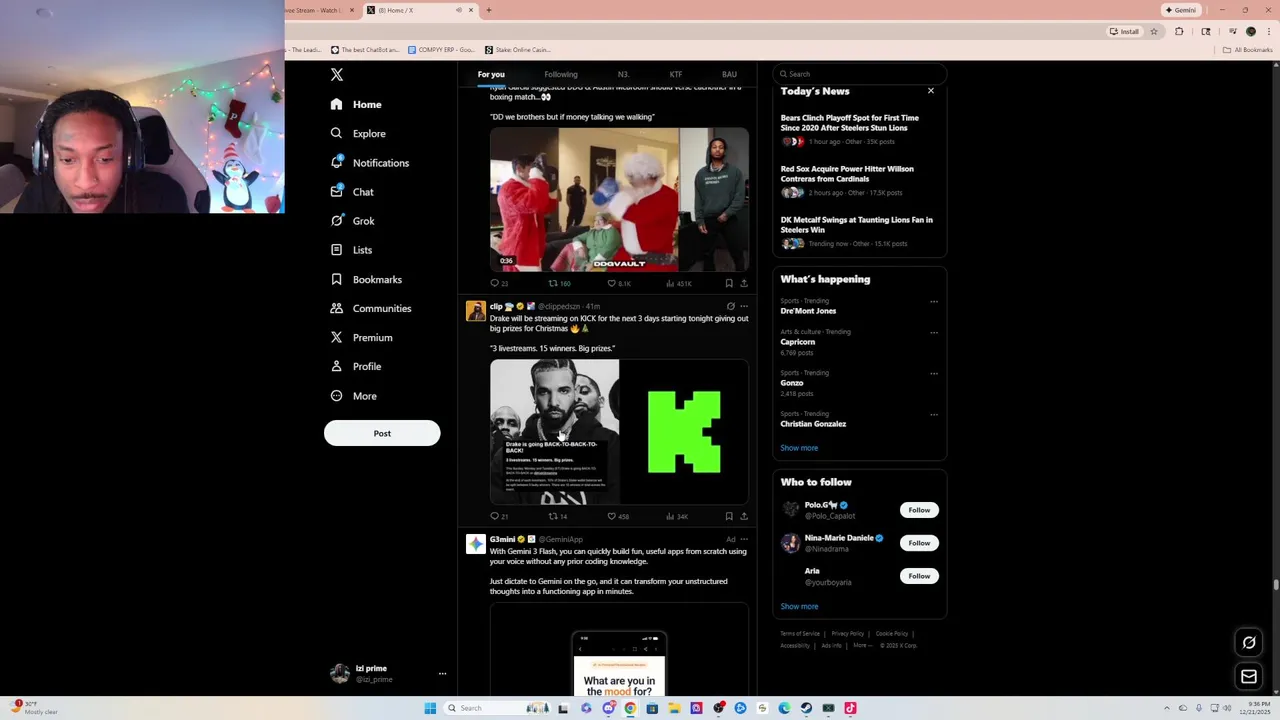Open the Privacy Policy footer link

click(x=848, y=634)
